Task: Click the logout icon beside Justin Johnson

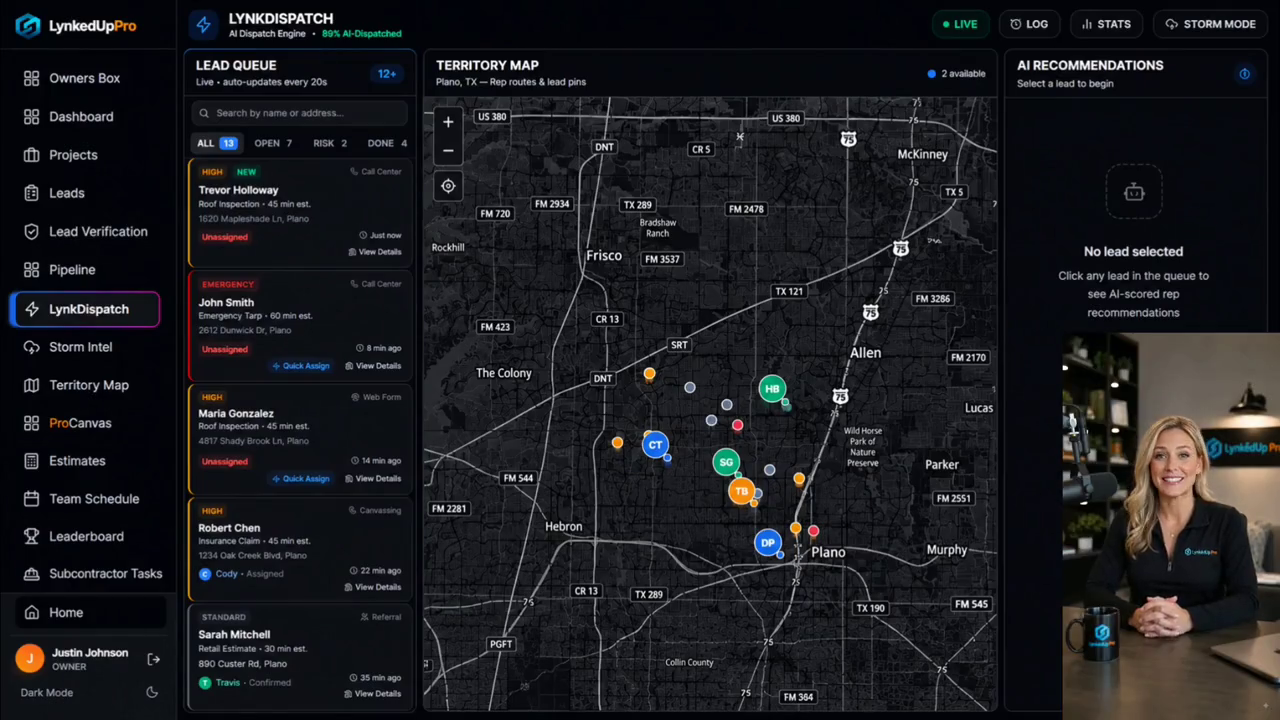Action: (154, 659)
